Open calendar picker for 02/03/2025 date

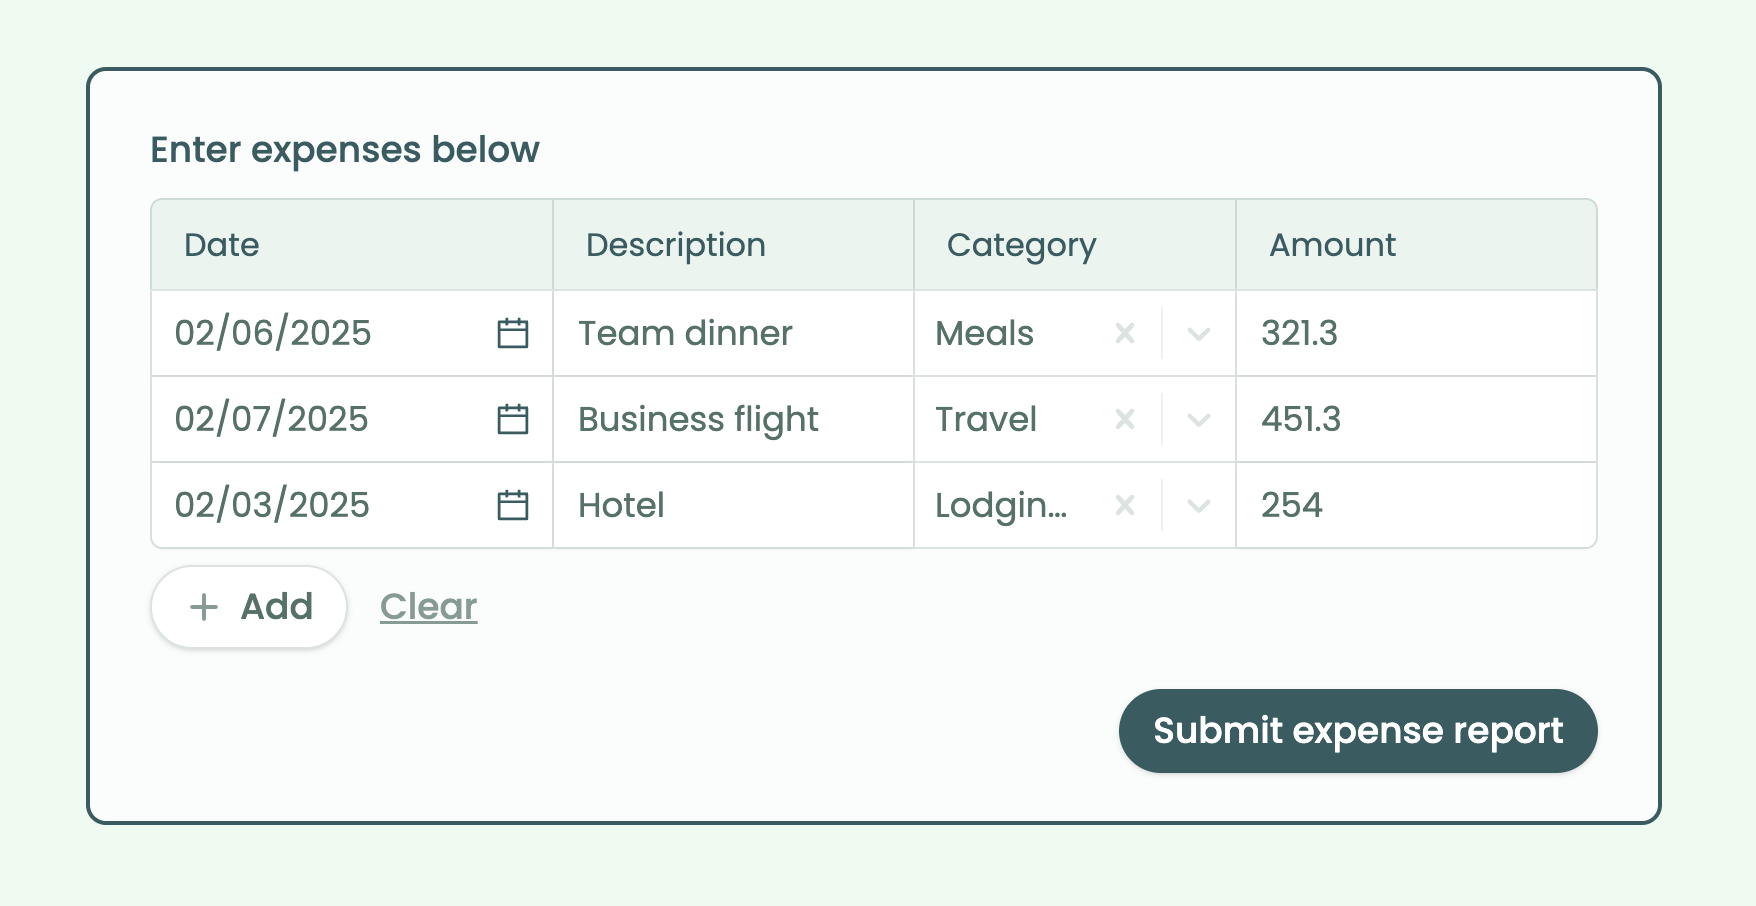pyautogui.click(x=513, y=505)
